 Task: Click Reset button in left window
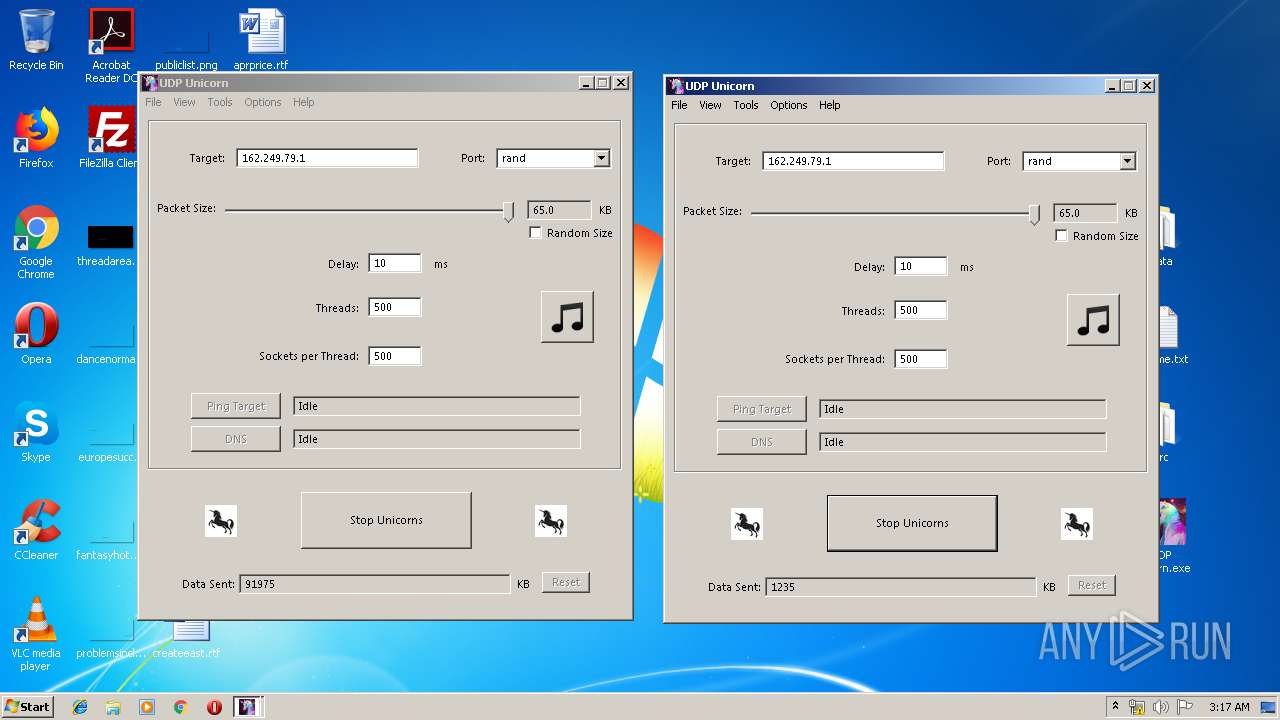coord(566,582)
